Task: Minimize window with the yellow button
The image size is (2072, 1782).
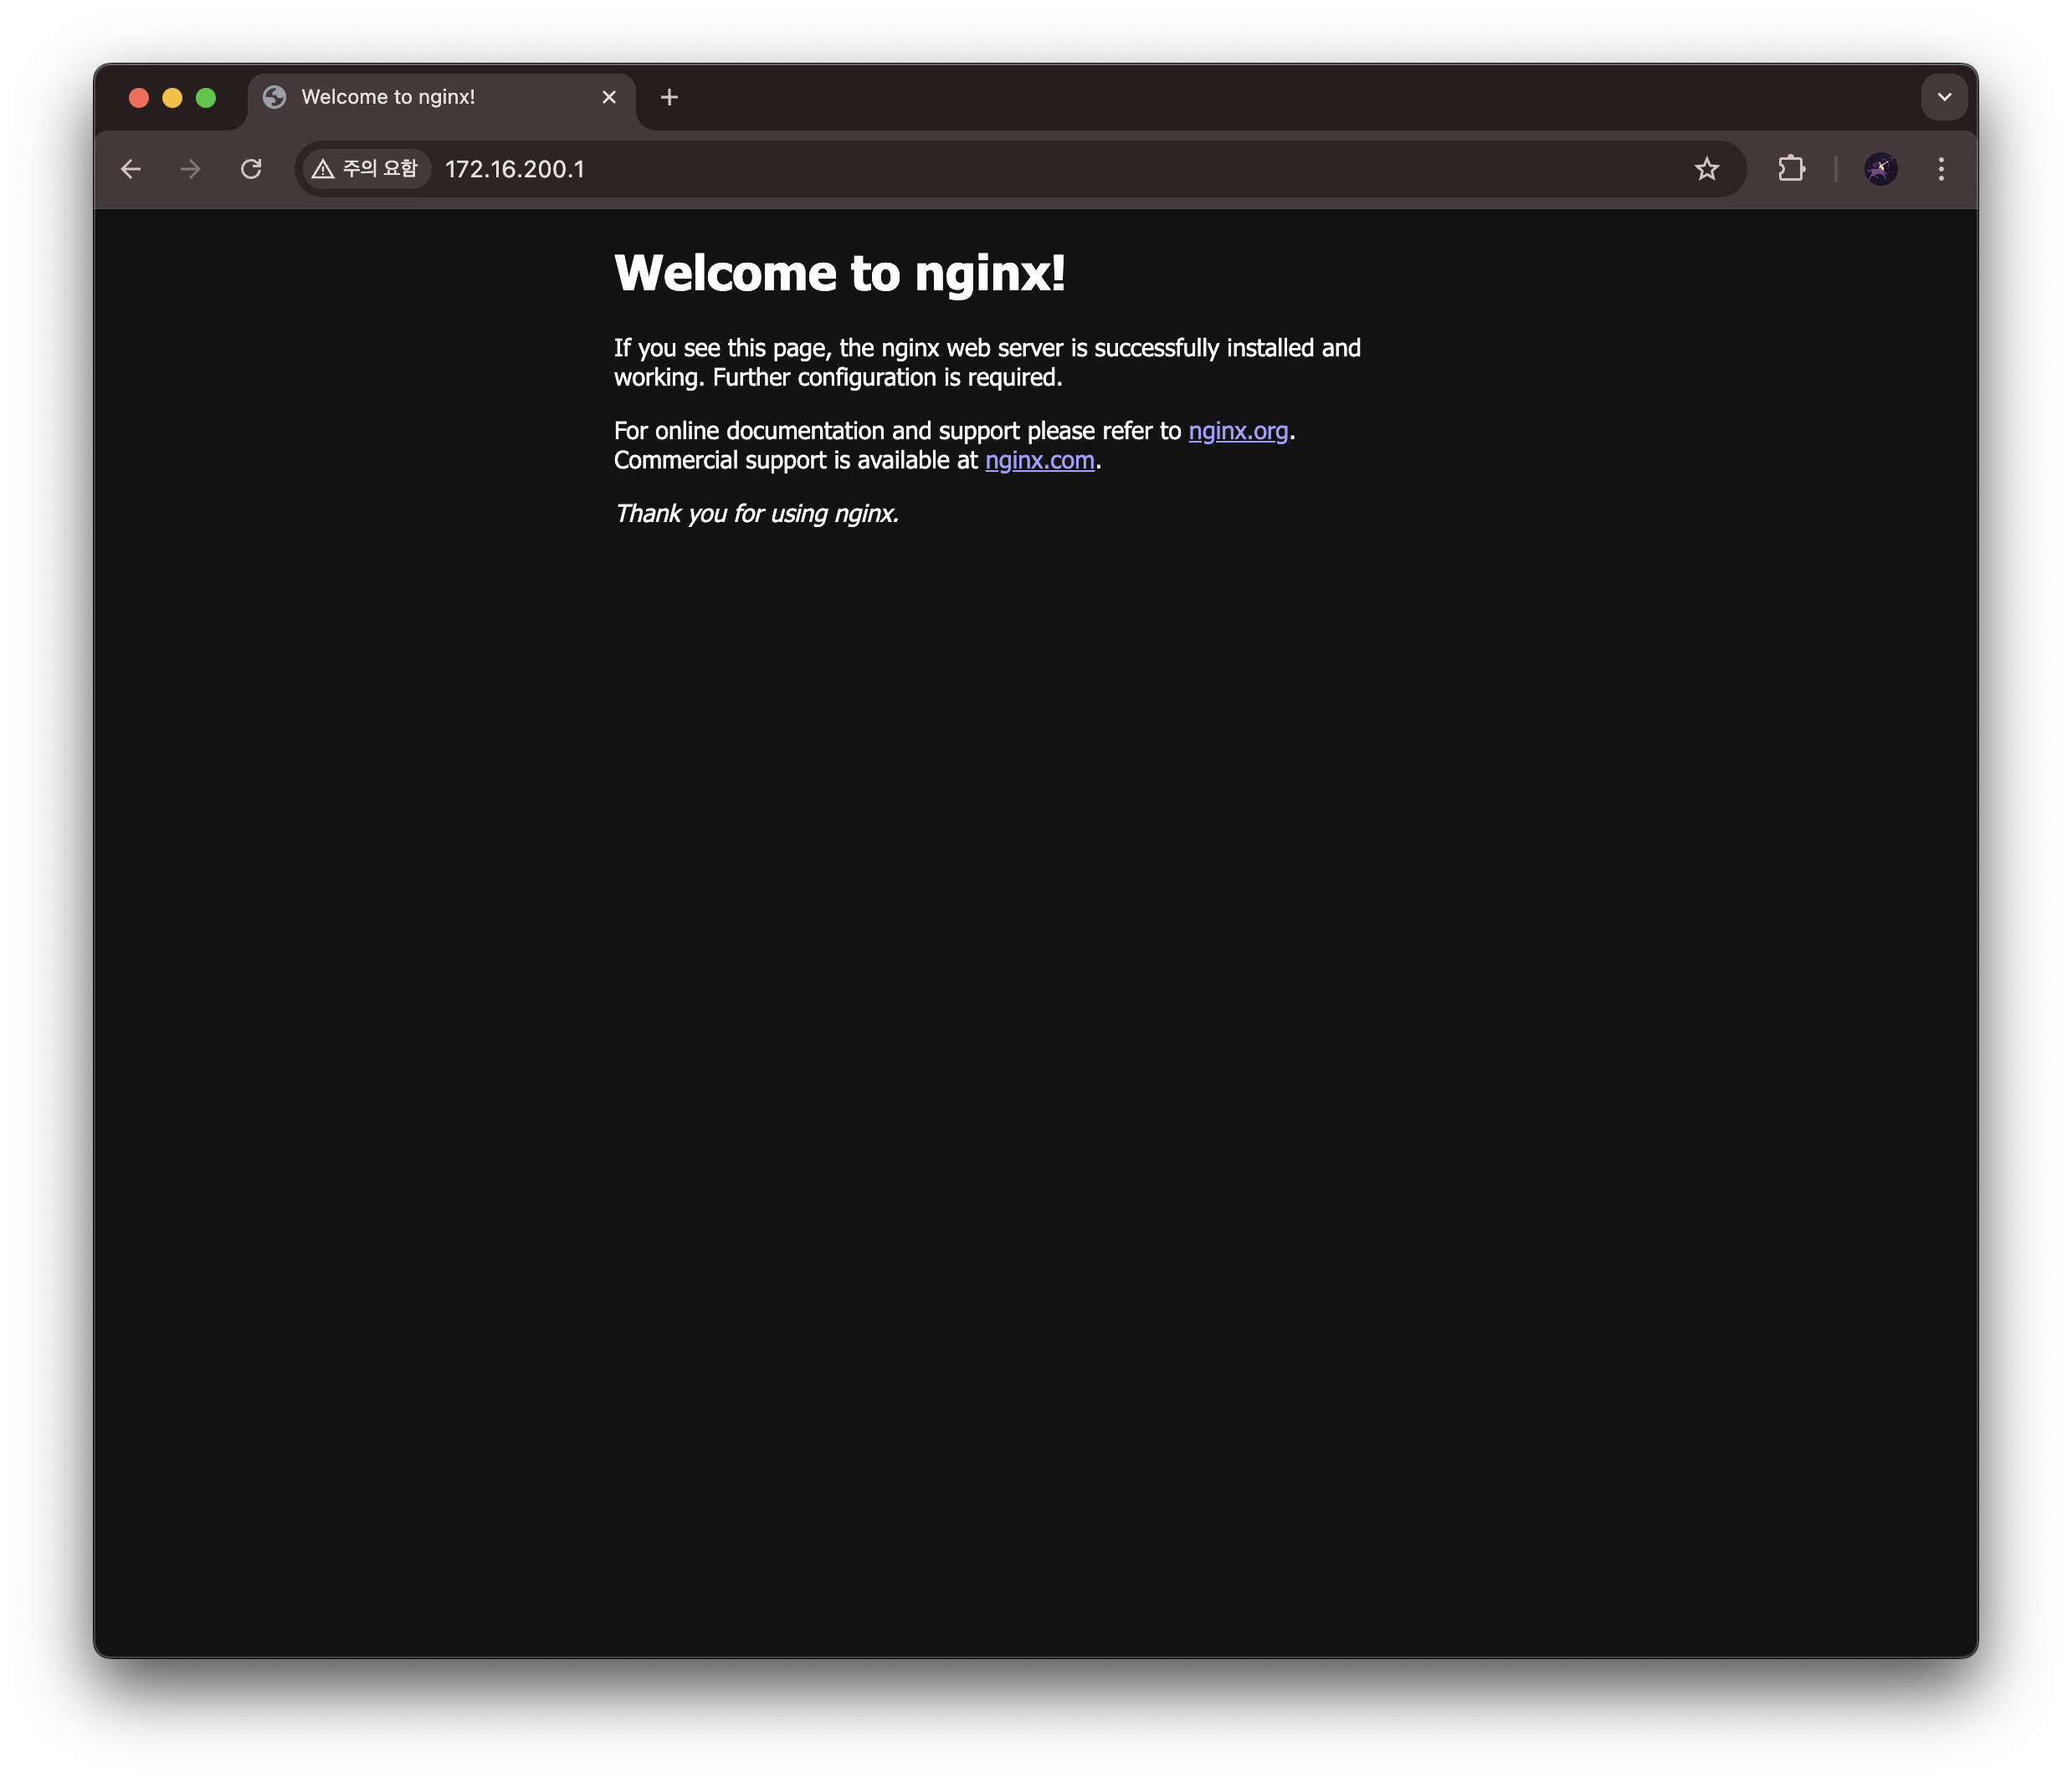Action: point(172,97)
